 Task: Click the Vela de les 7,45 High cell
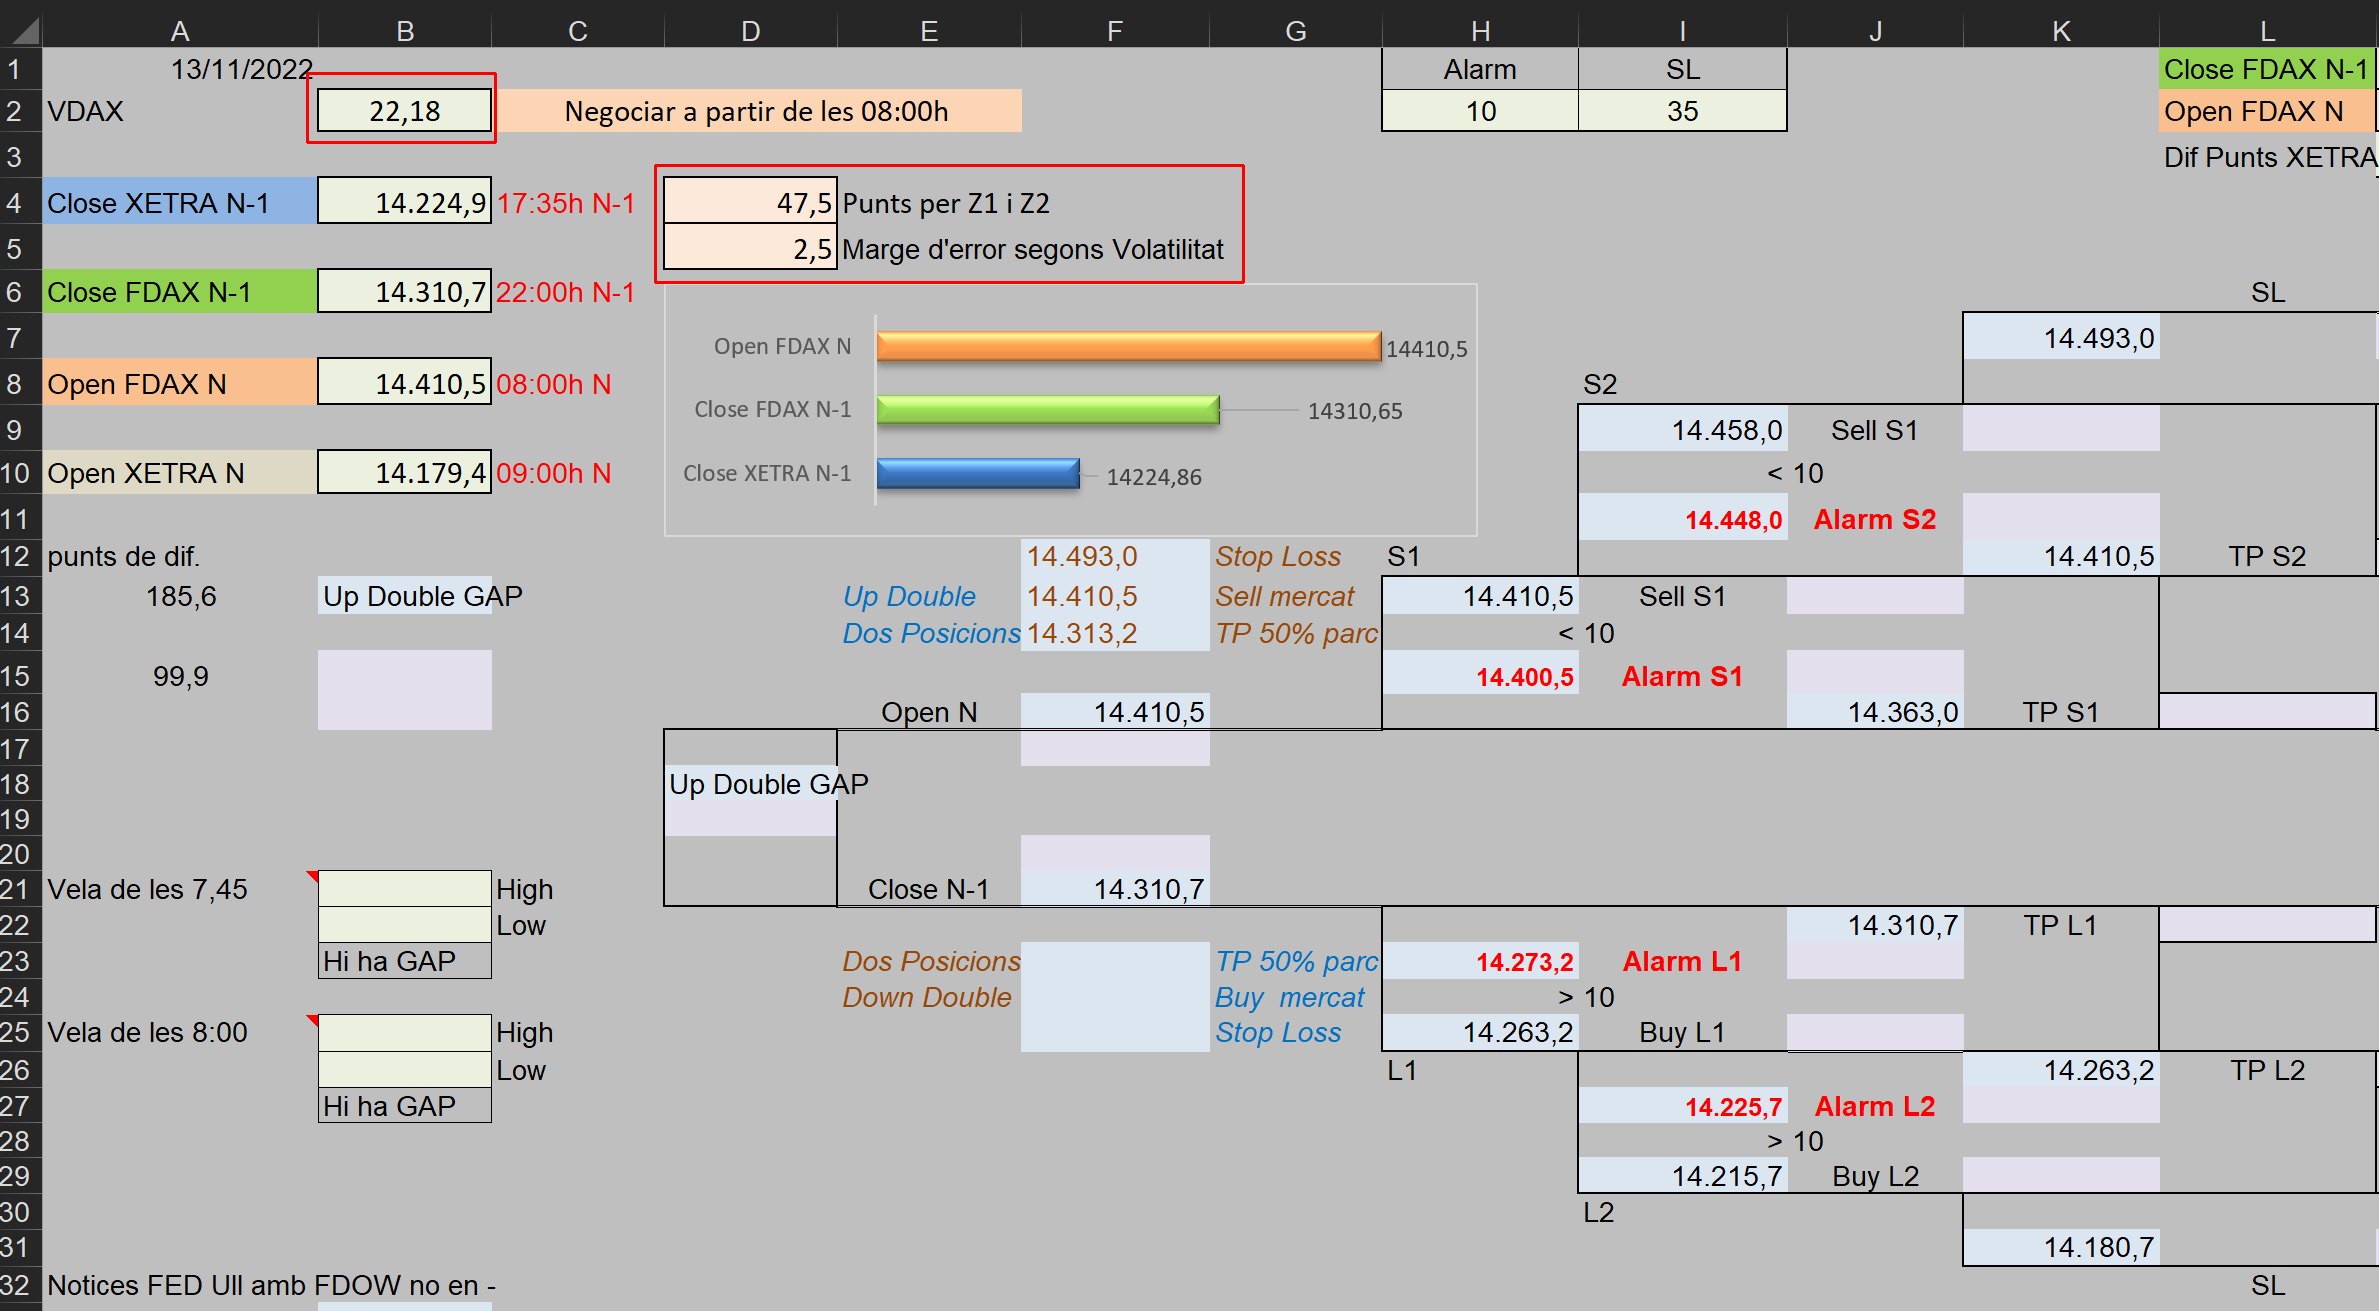(404, 889)
